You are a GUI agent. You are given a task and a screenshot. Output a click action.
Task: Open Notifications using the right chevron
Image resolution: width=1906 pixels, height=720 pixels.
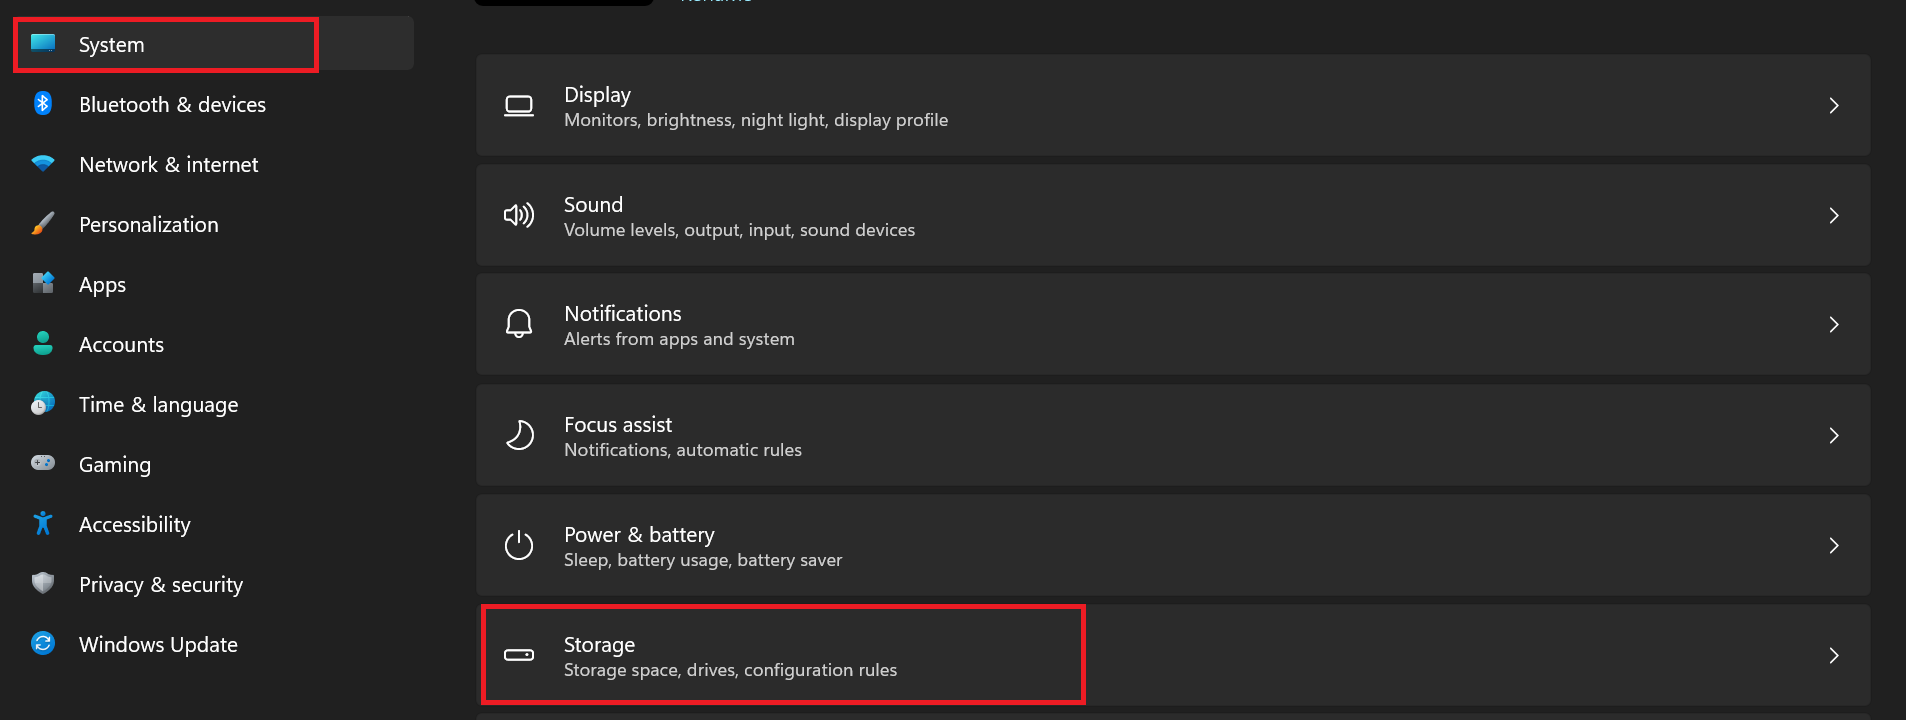1834,324
